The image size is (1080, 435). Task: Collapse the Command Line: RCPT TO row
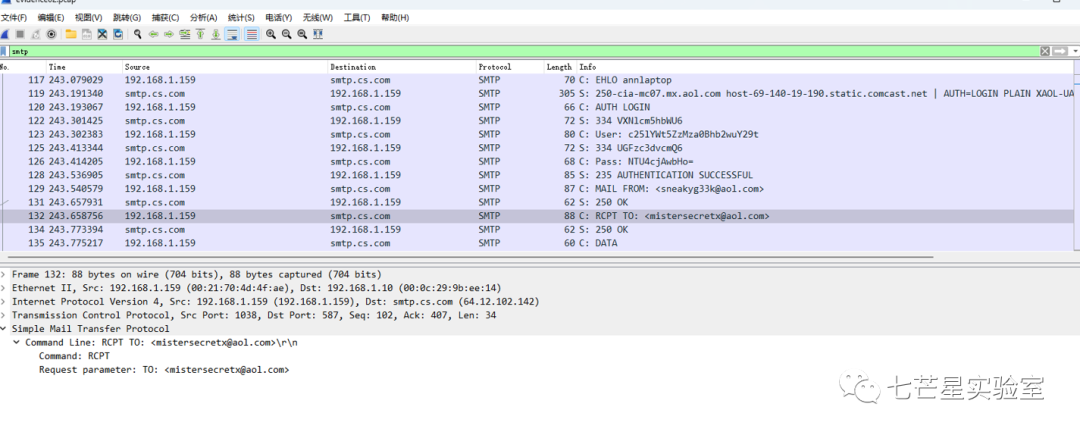tap(17, 342)
